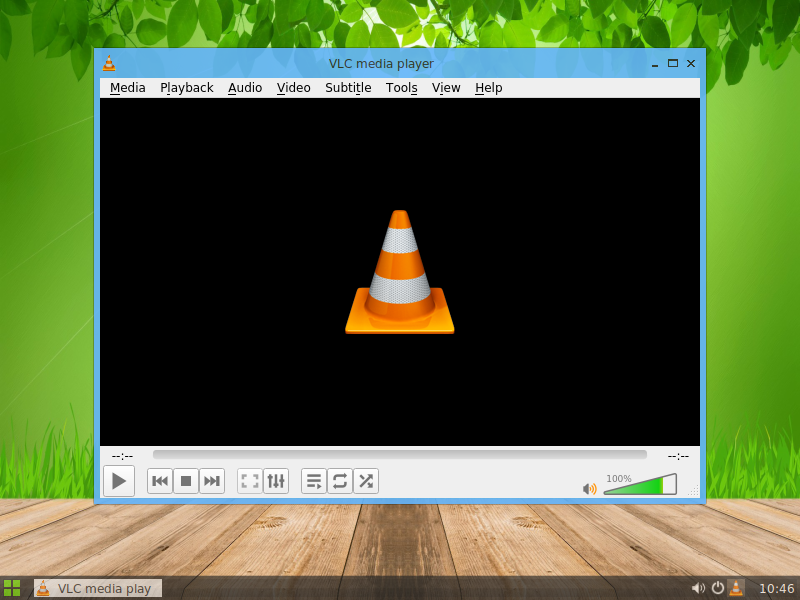Mute audio via the speaker icon

pos(590,488)
